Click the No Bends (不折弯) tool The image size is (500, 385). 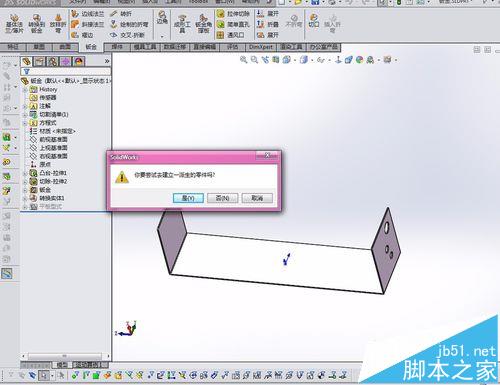(x=294, y=21)
